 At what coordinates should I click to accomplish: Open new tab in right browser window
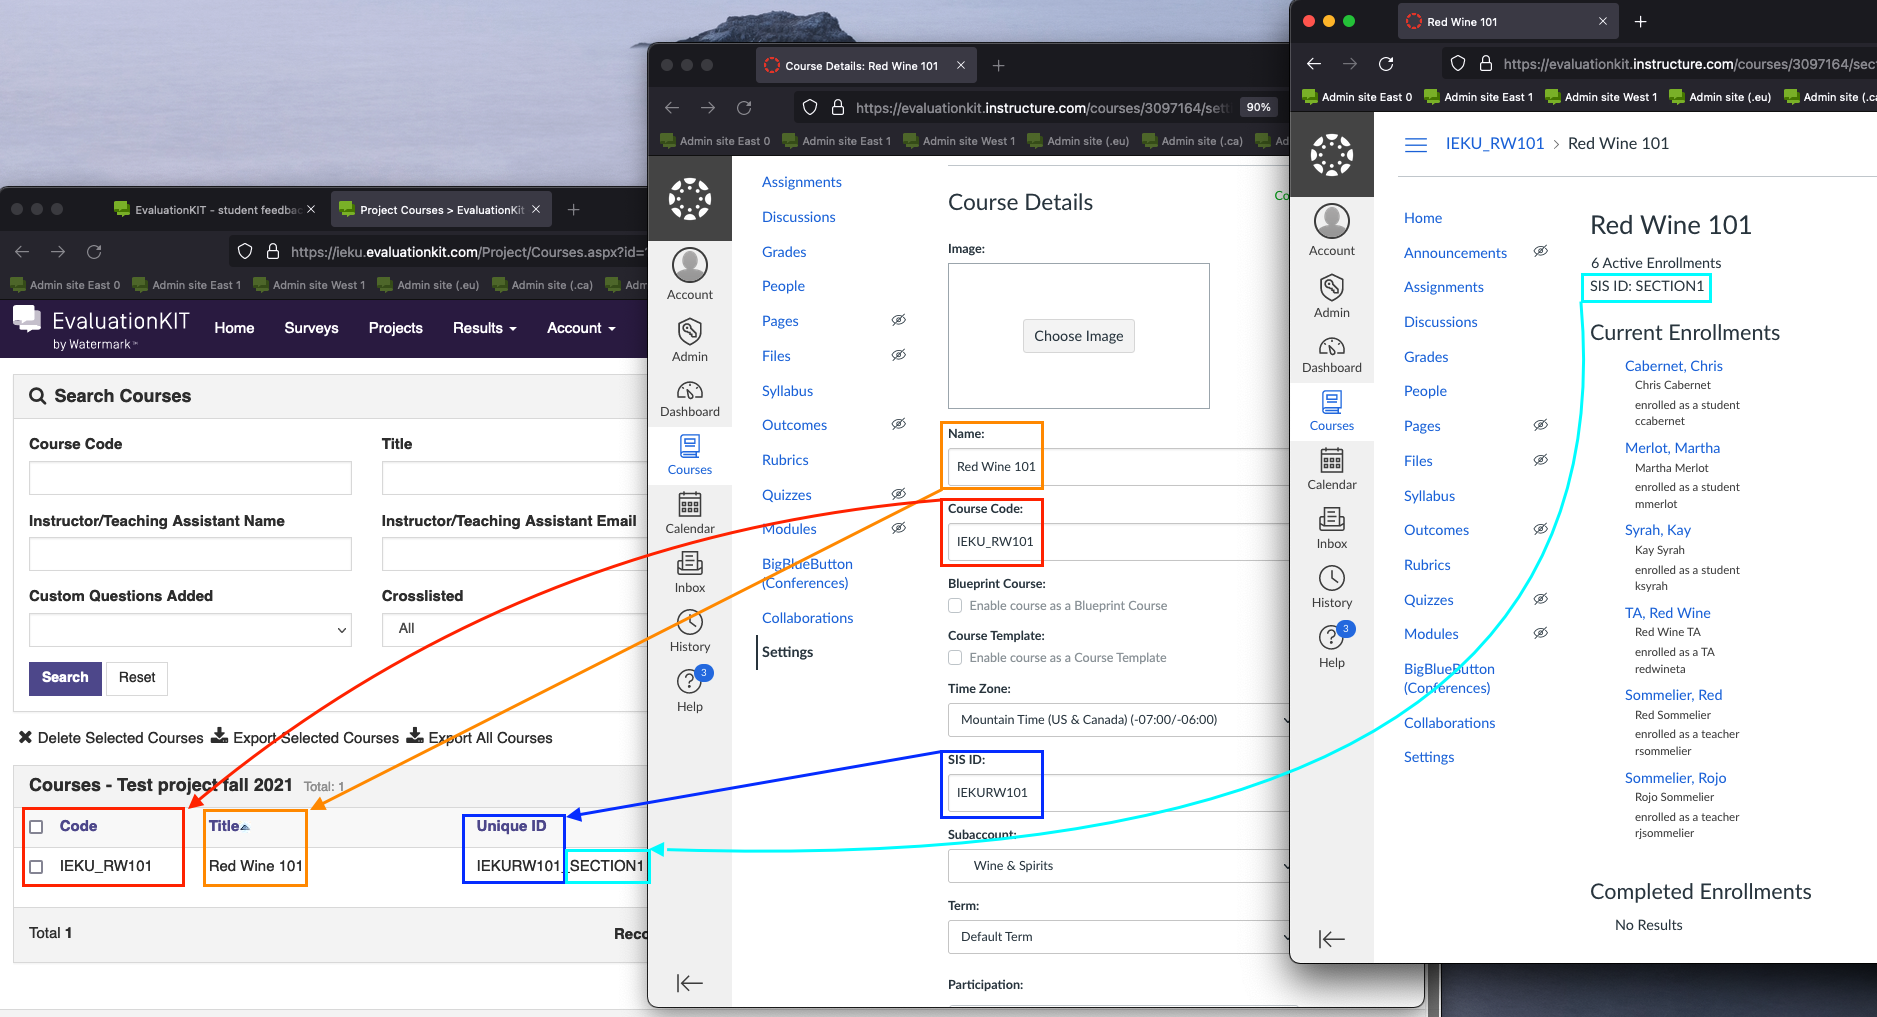pyautogui.click(x=1641, y=21)
